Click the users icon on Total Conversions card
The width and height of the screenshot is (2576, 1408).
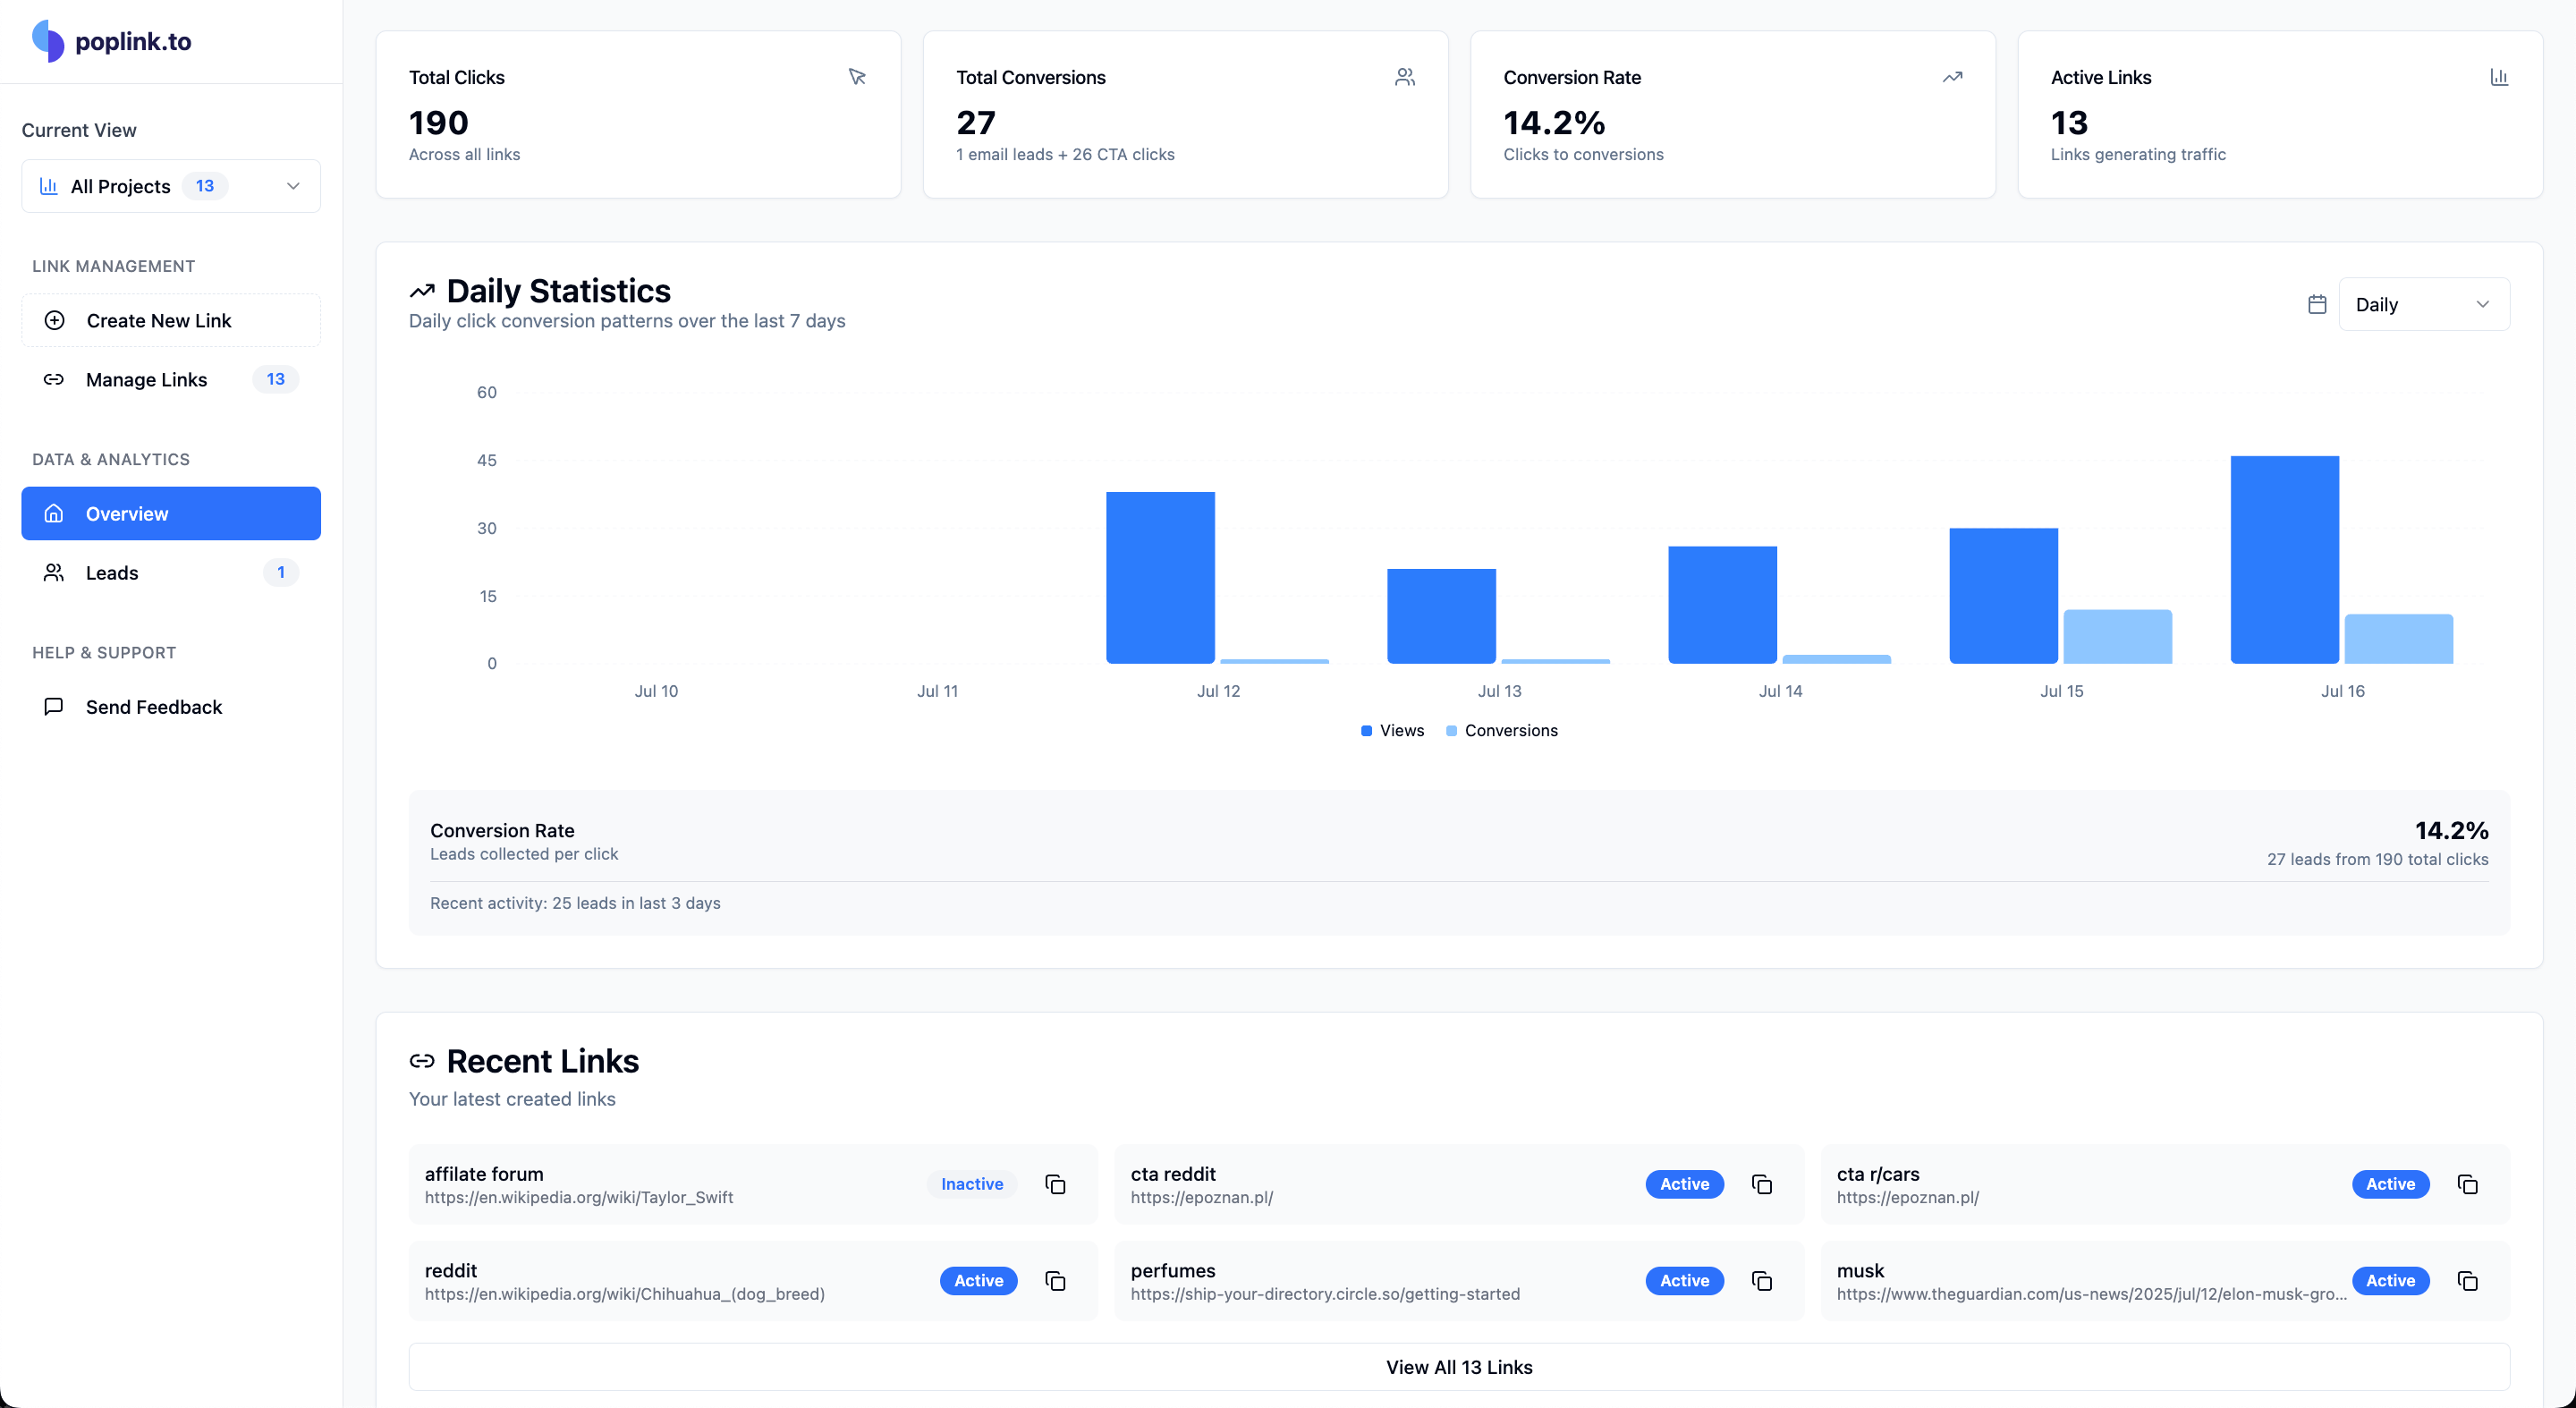pyautogui.click(x=1405, y=77)
